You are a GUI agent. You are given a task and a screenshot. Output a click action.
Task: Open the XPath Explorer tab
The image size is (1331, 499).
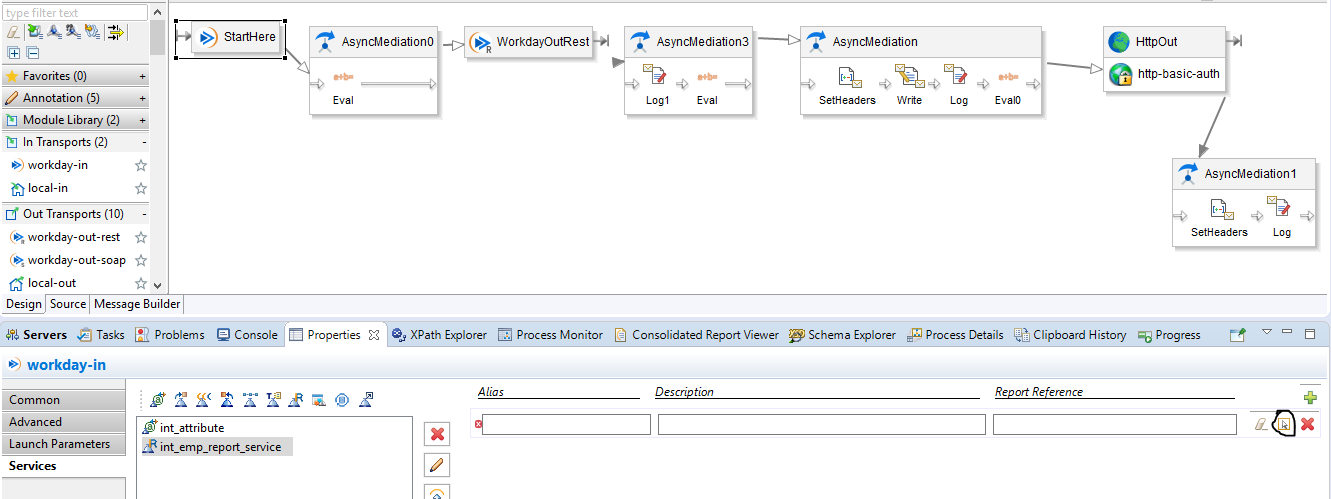coord(439,335)
